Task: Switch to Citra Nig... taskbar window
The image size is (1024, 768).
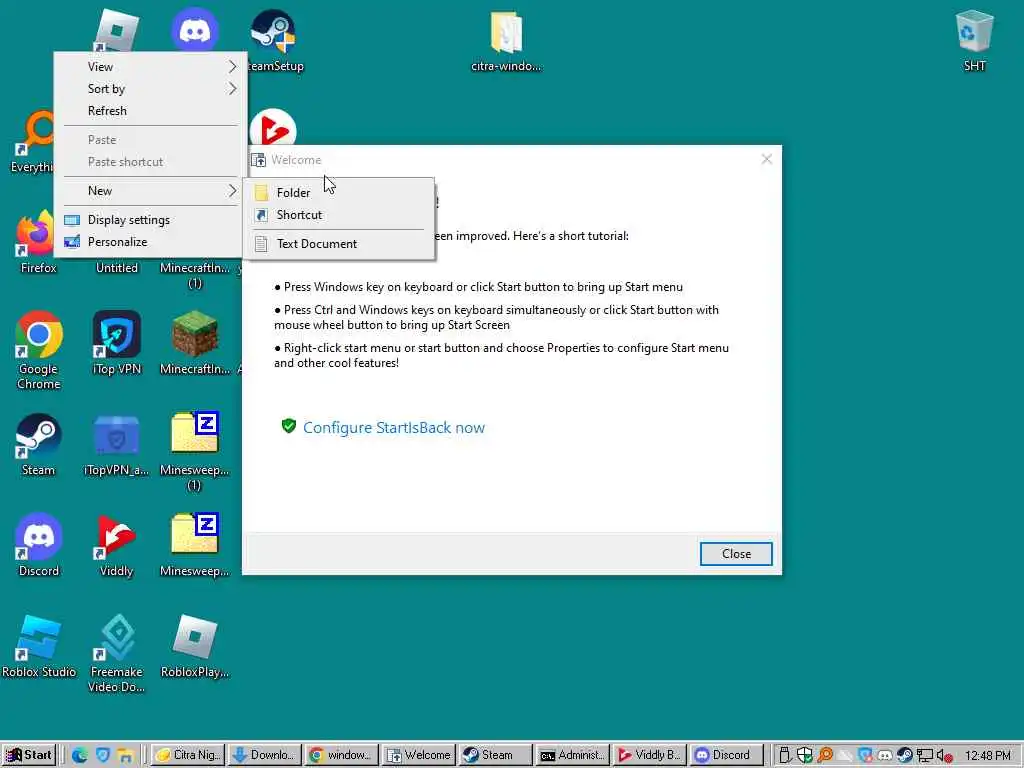Action: [x=189, y=756]
